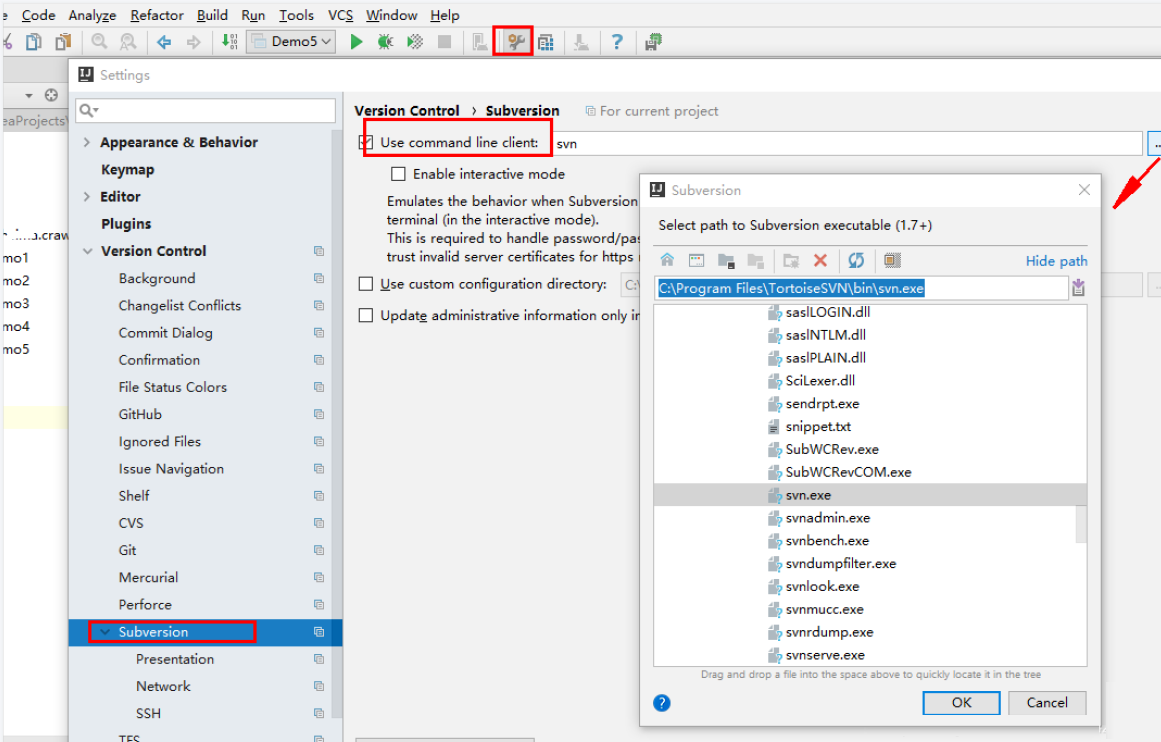1161x742 pixels.
Task: Open Commit Dialog settings page
Action: point(166,332)
